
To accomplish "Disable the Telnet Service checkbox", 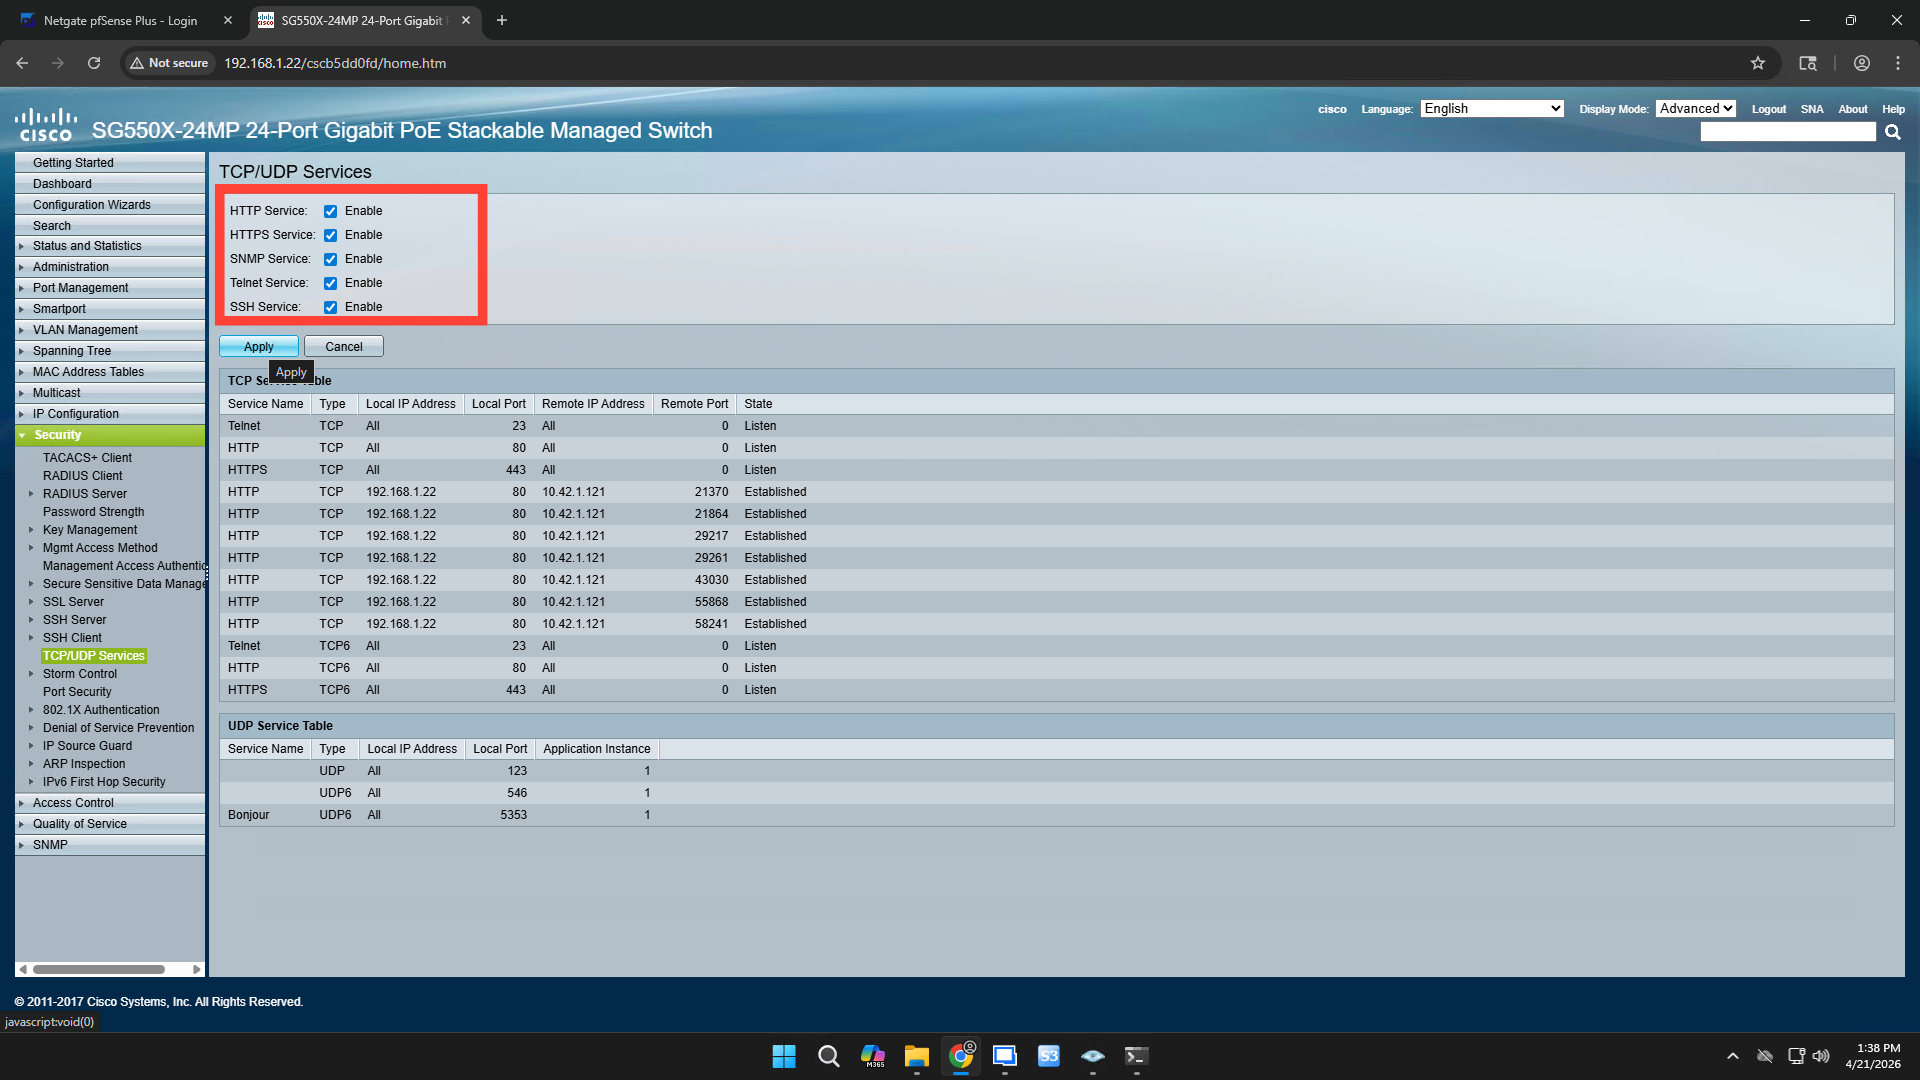I will [x=330, y=283].
